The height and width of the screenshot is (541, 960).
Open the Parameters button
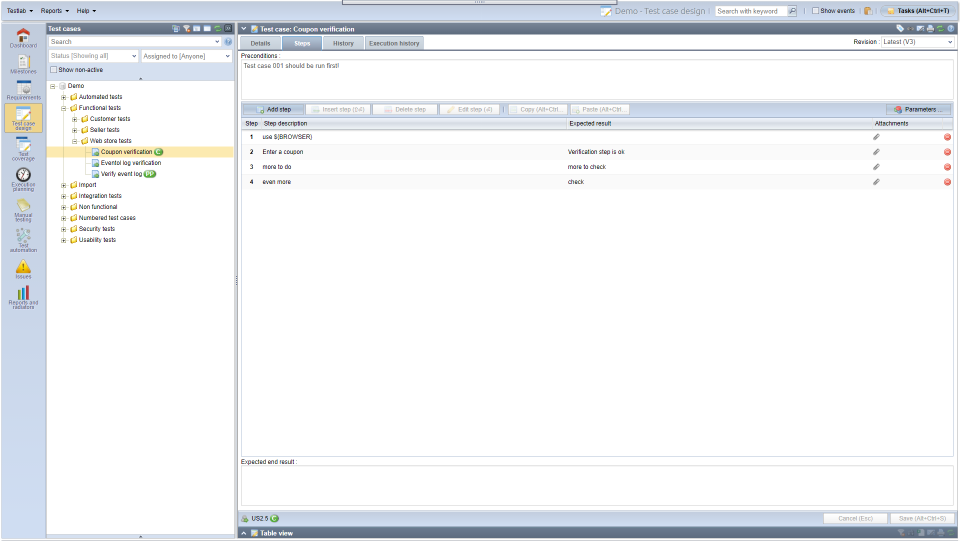pos(918,110)
